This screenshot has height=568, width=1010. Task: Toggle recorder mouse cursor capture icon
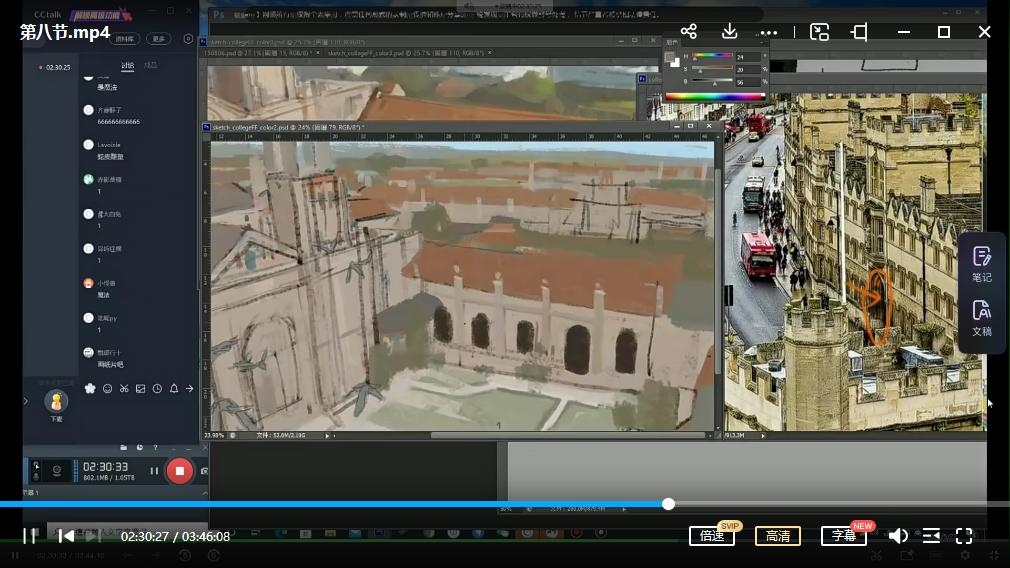(x=36, y=465)
